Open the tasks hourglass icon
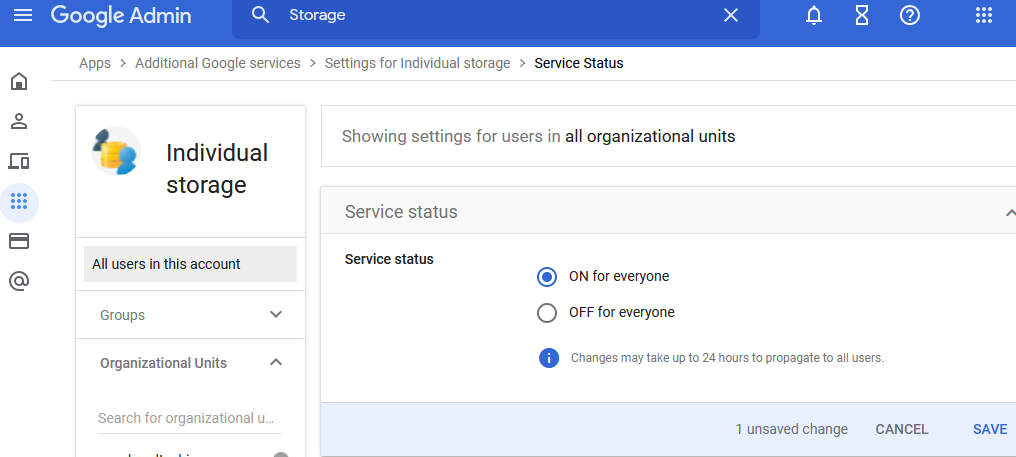1016x457 pixels. tap(862, 15)
